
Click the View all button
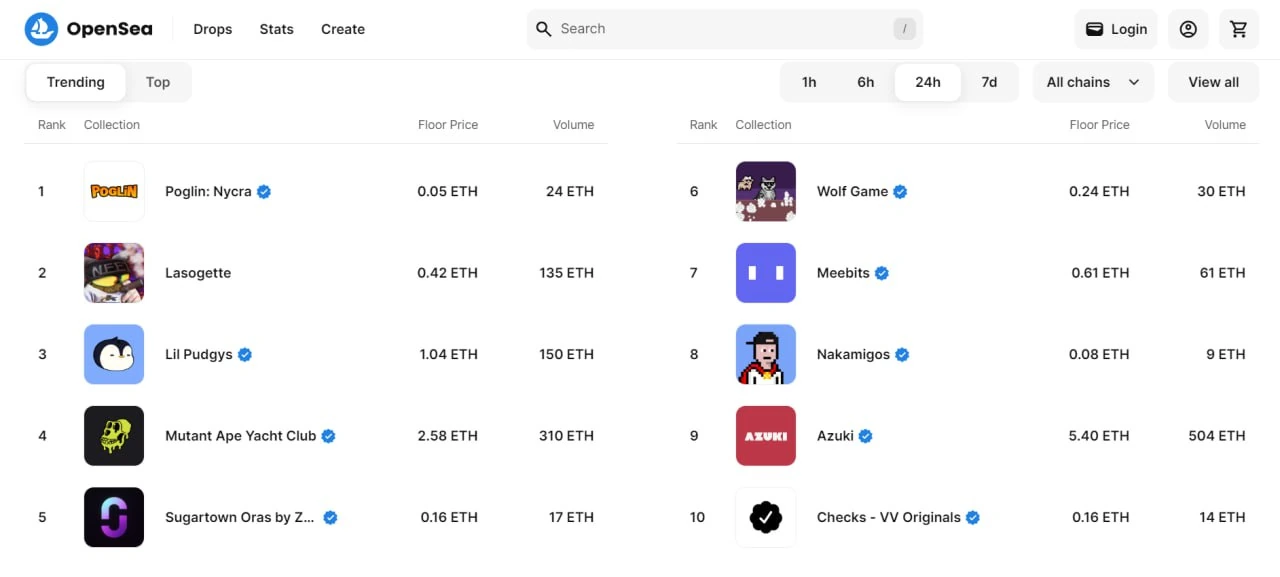pos(1214,82)
